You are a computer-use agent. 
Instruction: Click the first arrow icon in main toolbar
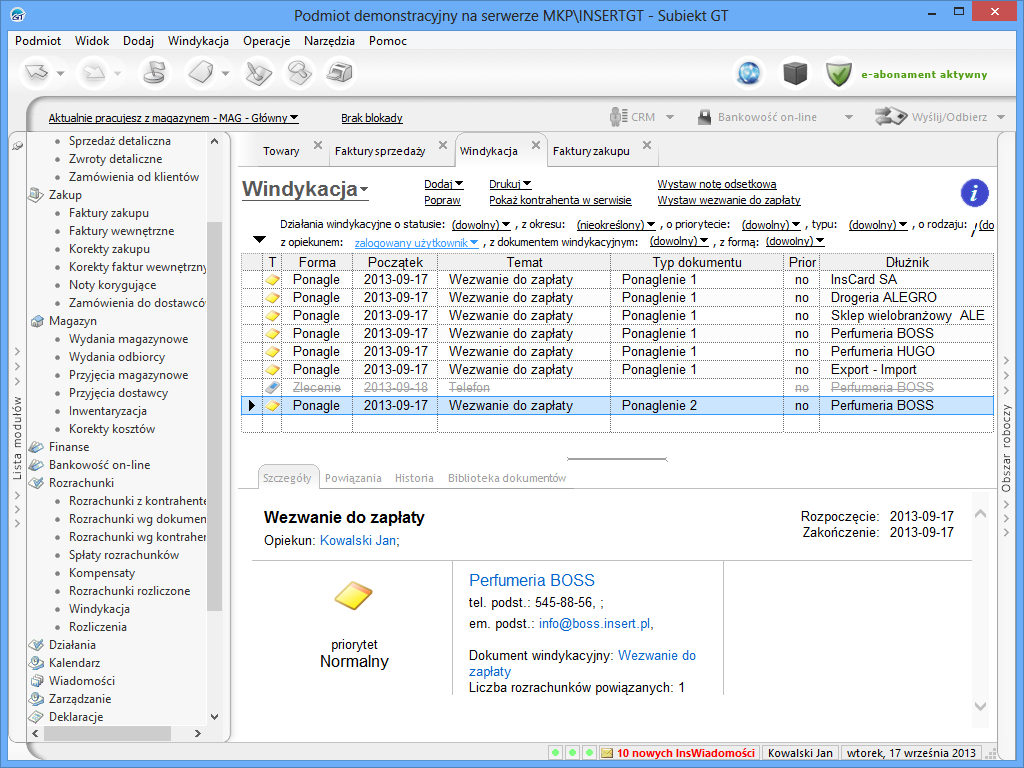(37, 73)
